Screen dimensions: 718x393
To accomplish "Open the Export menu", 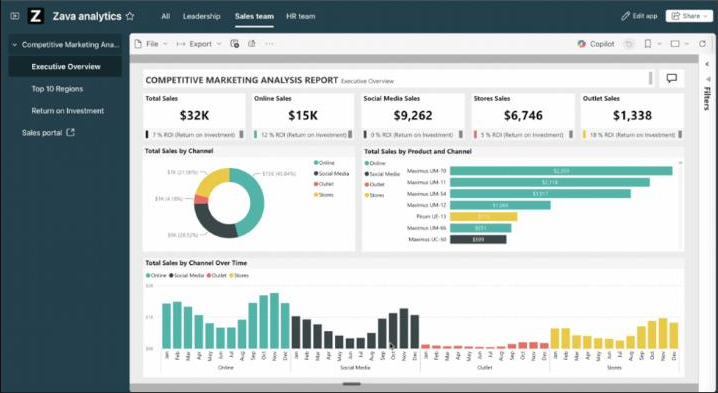I will [x=199, y=44].
